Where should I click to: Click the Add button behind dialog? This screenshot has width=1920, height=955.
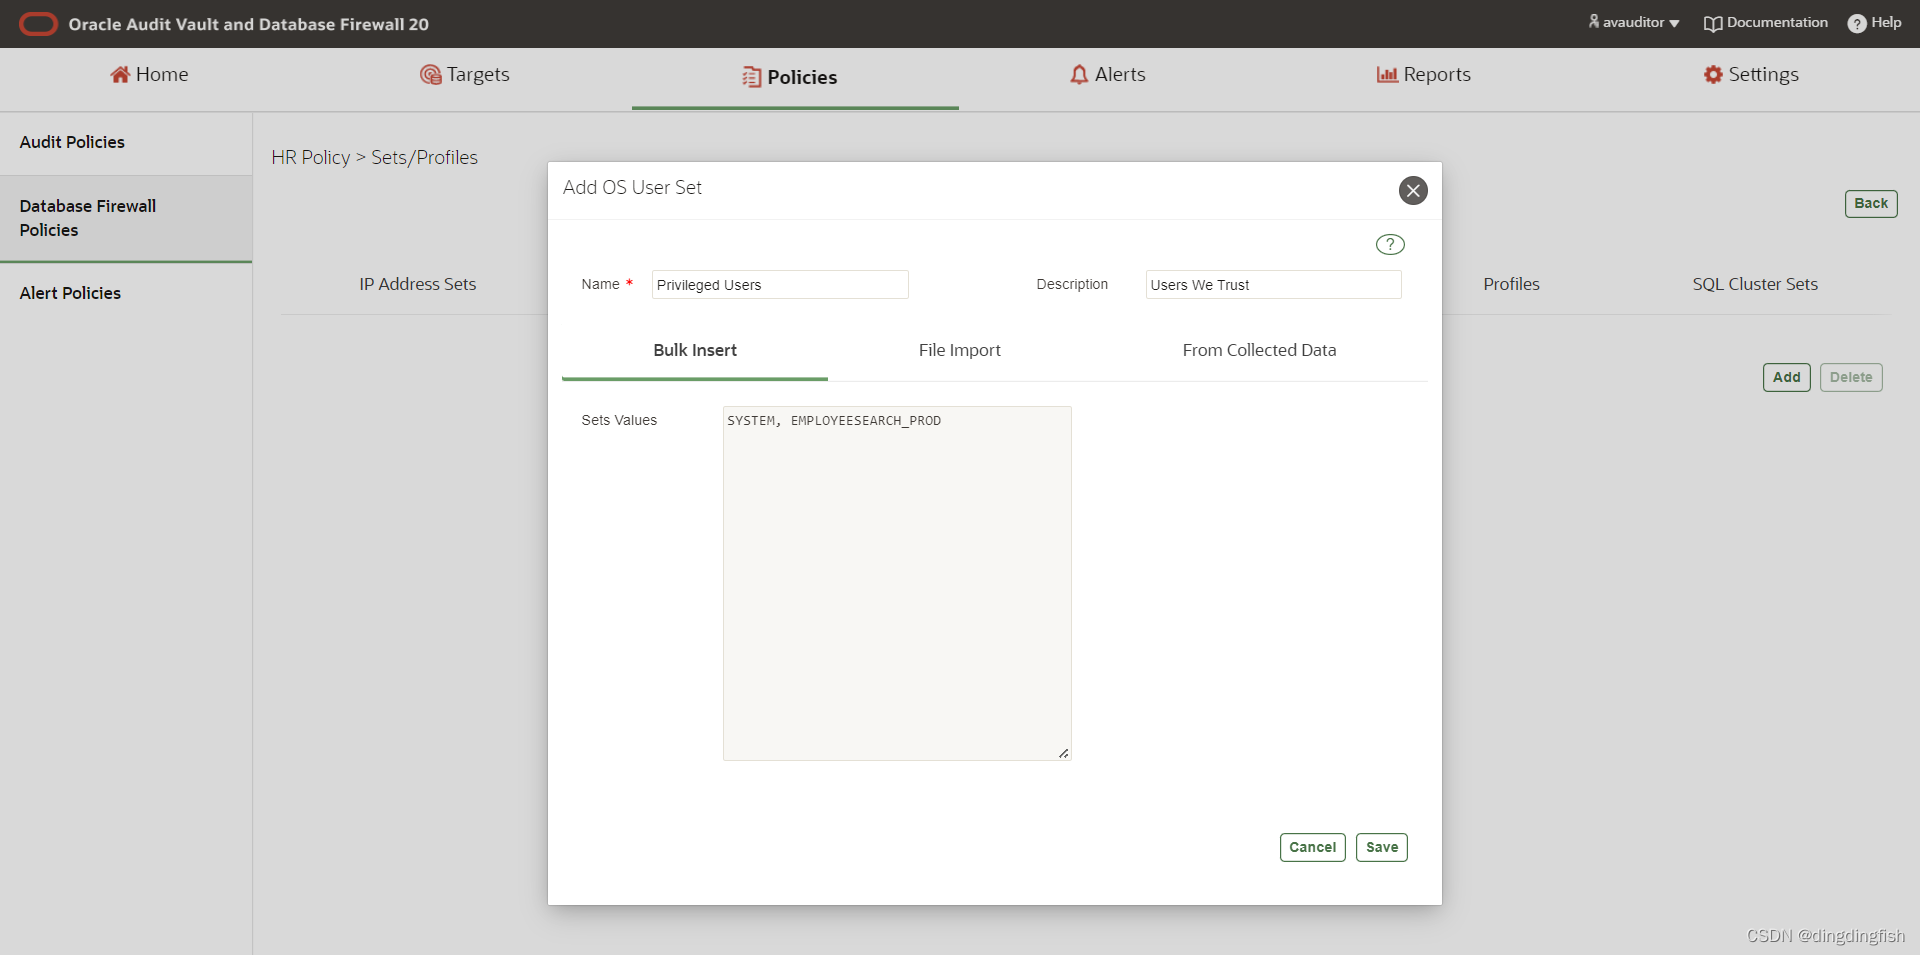click(x=1786, y=377)
